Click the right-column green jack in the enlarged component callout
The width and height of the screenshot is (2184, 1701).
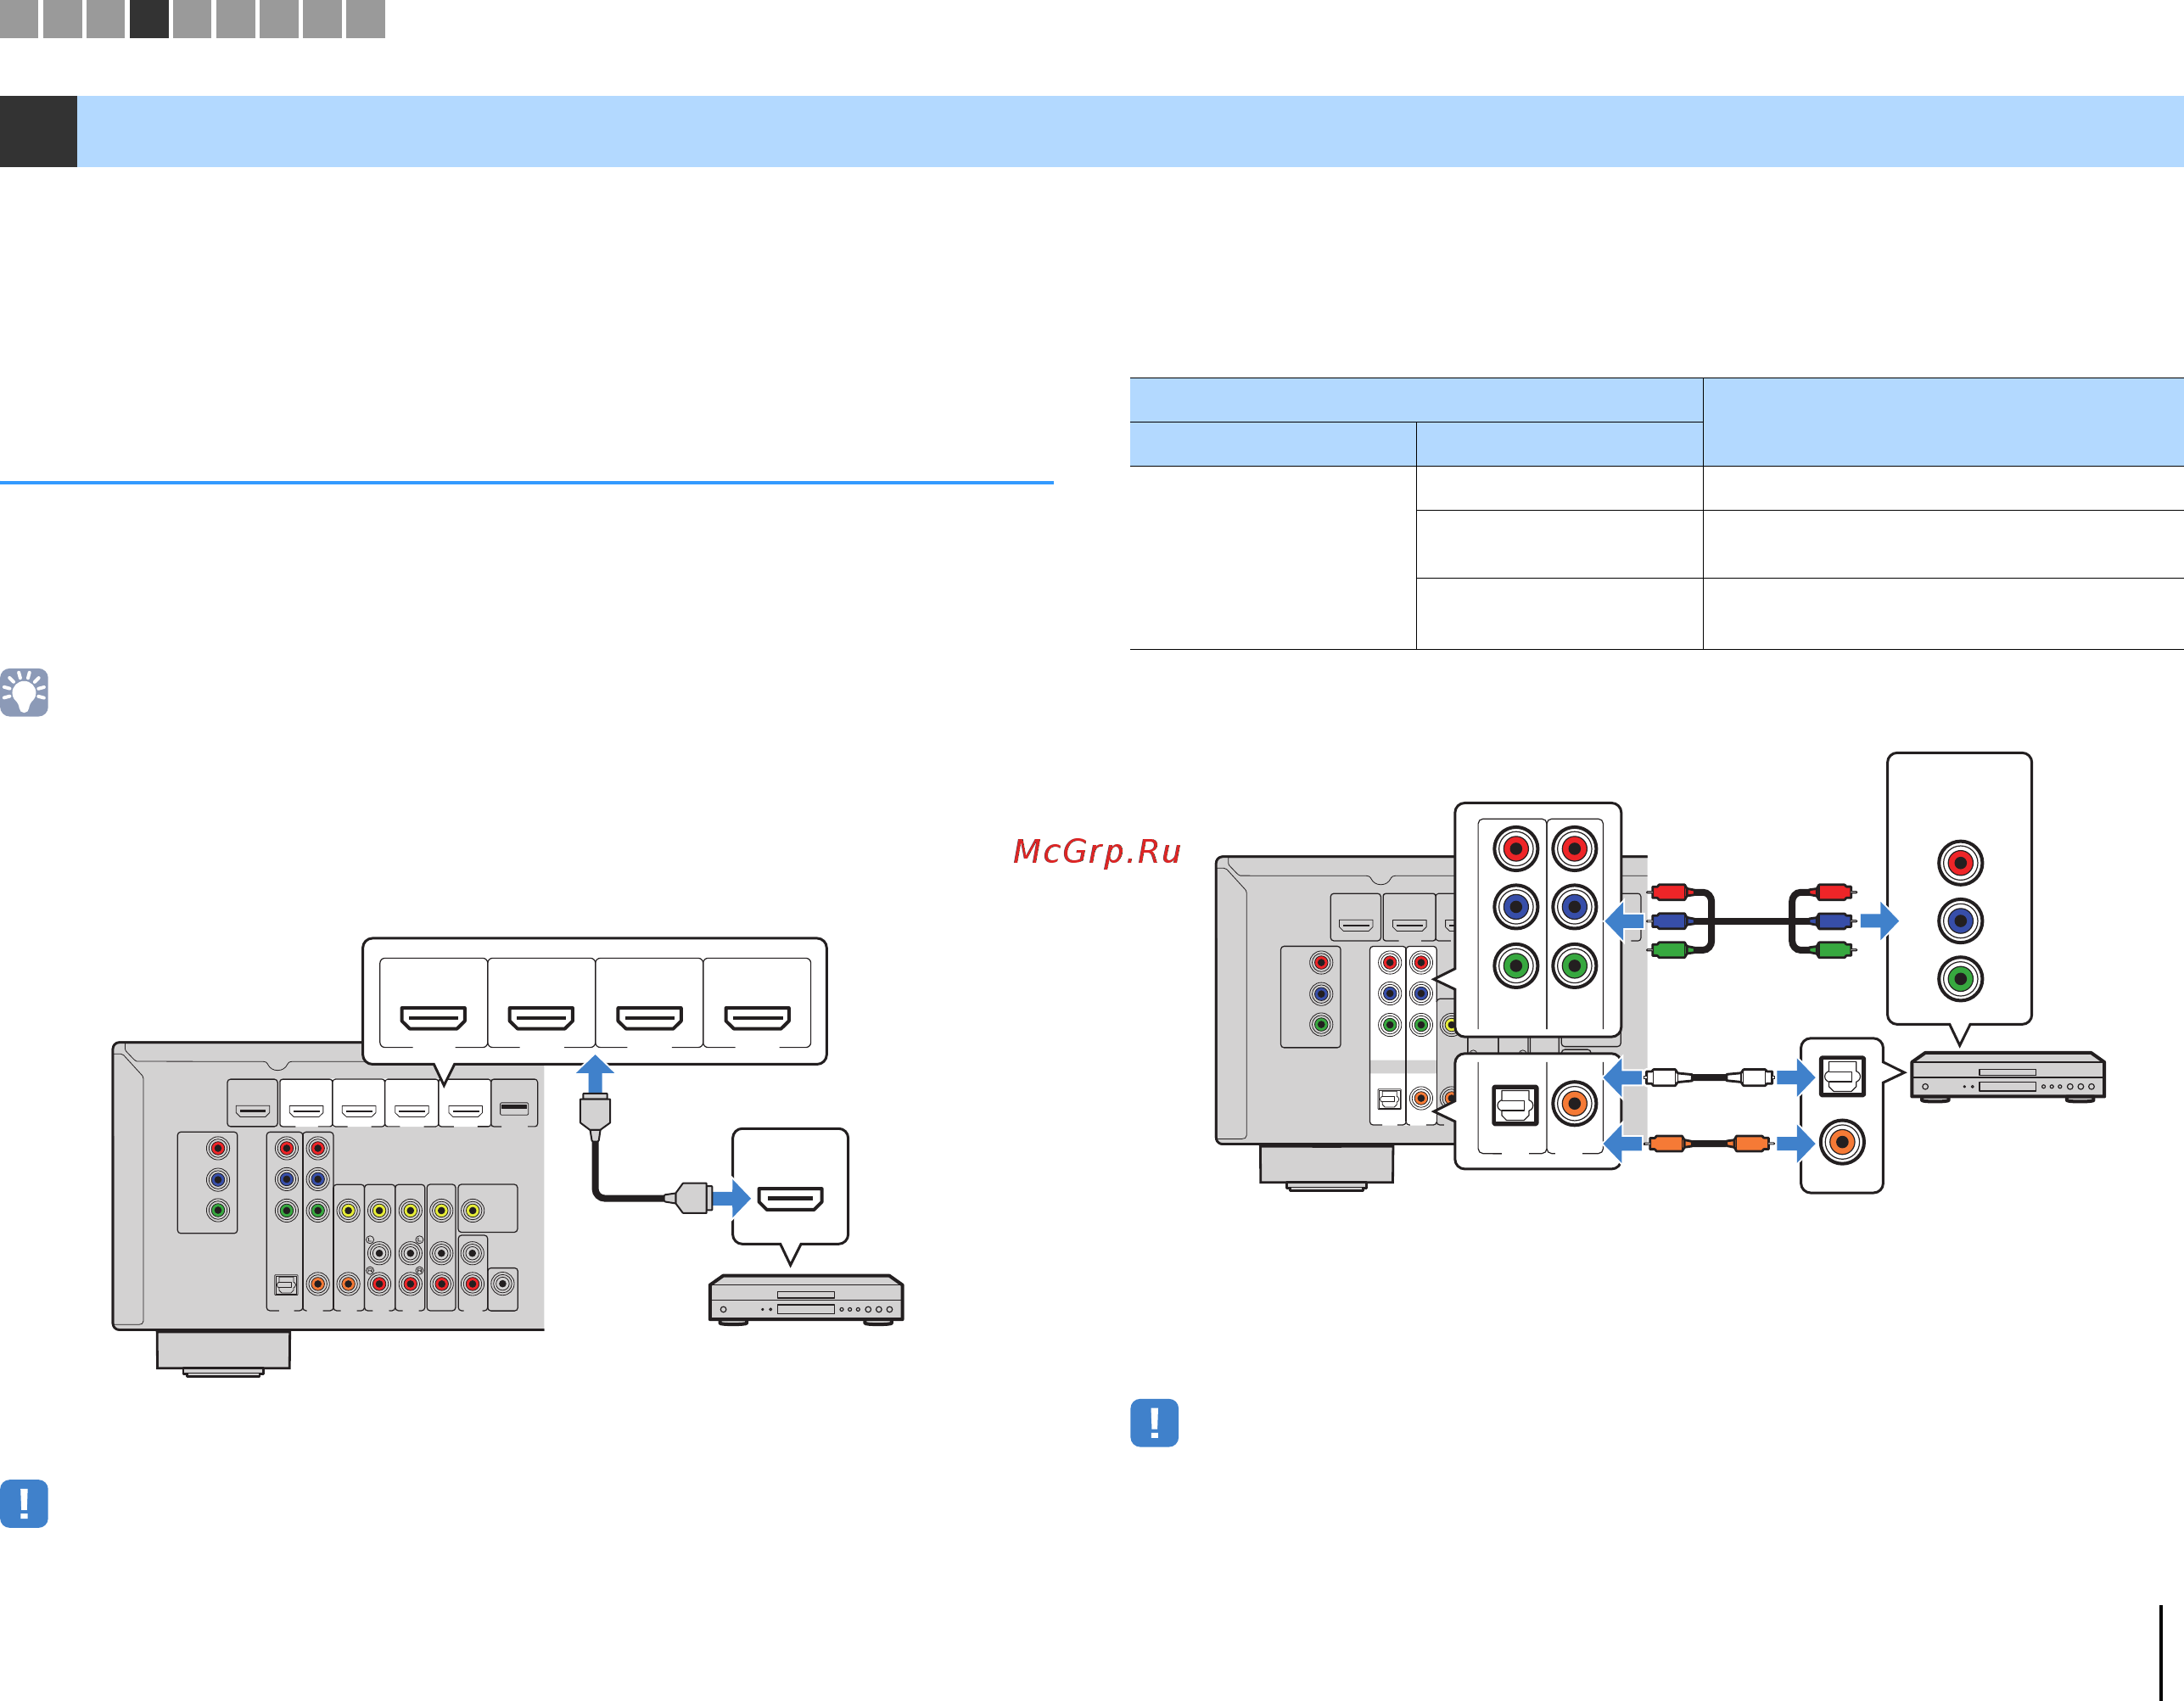coord(1574,966)
